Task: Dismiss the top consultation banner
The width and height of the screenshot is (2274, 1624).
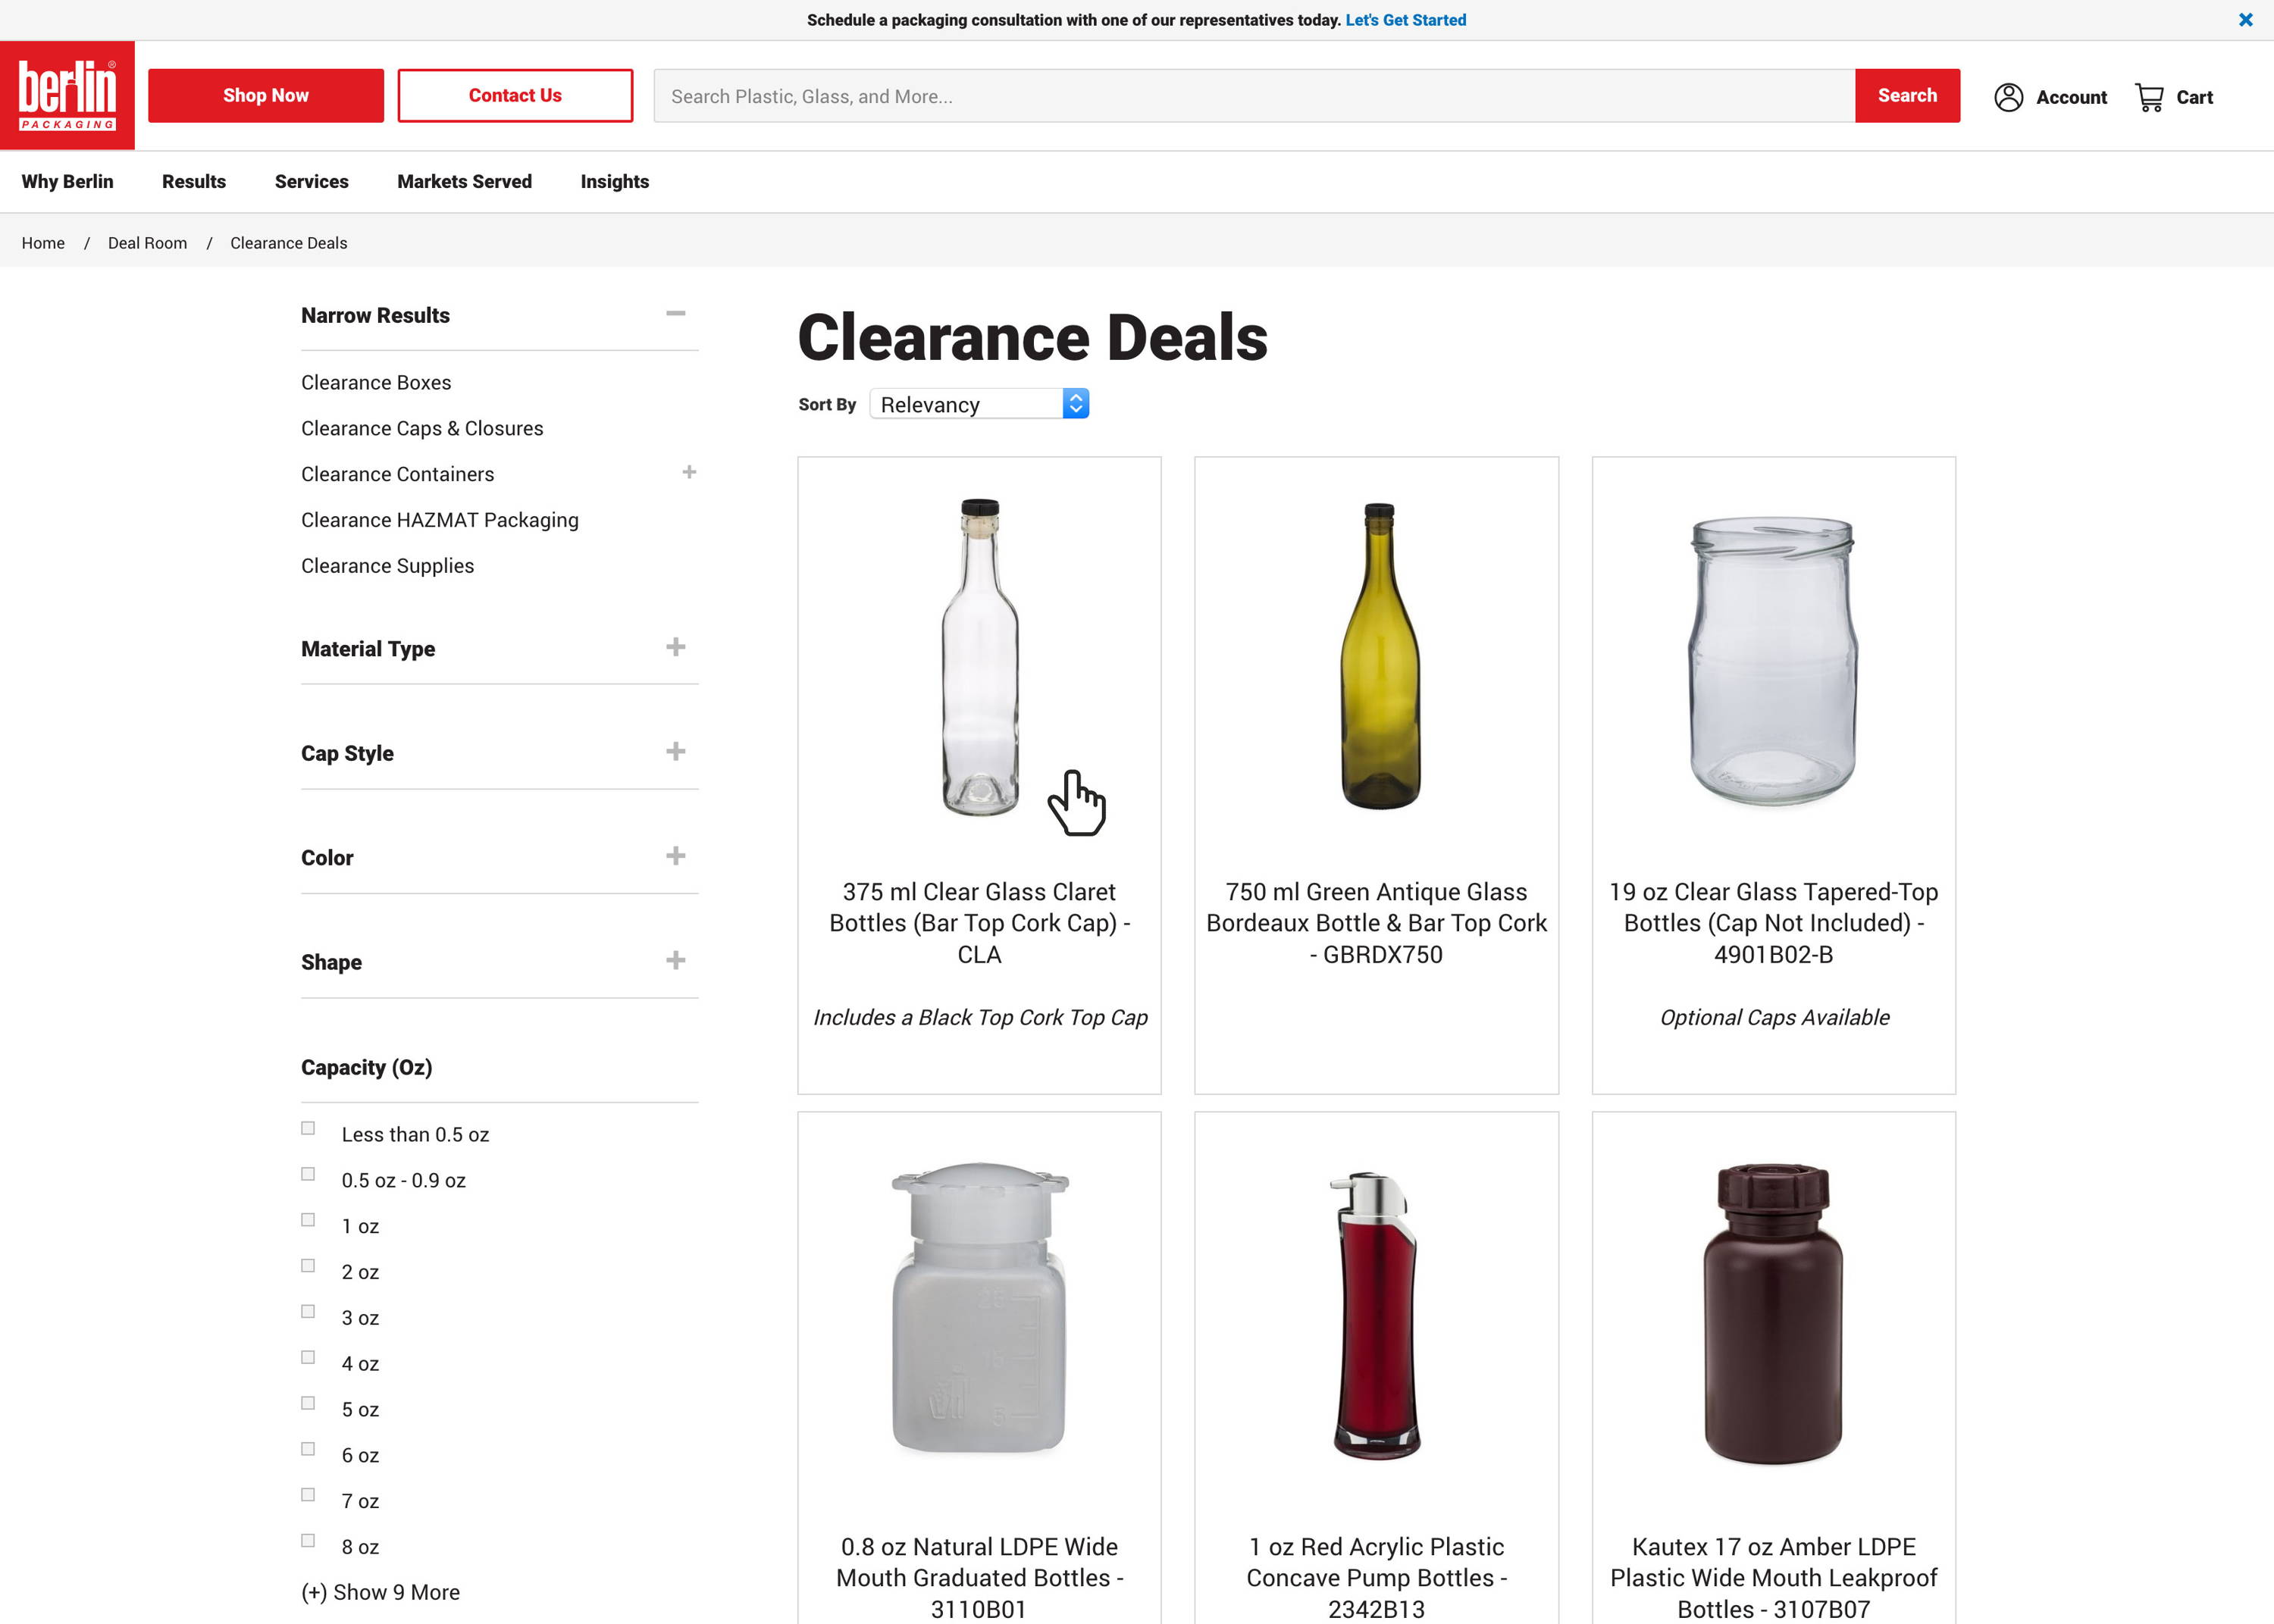Action: (2245, 20)
